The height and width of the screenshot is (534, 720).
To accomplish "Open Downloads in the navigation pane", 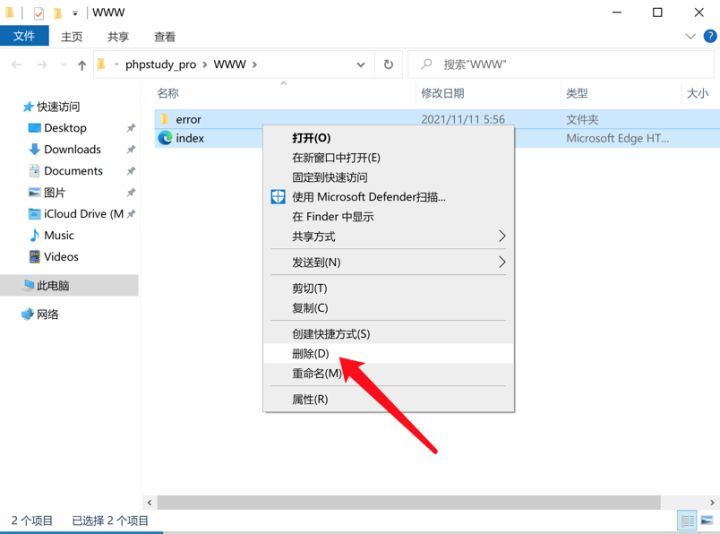I will click(x=65, y=149).
